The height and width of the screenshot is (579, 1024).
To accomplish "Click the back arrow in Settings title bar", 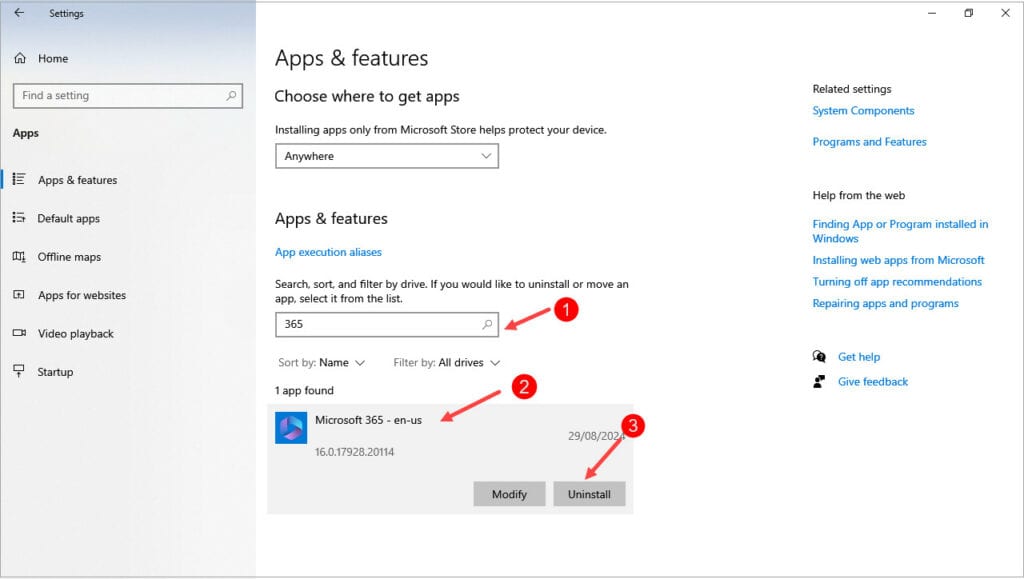I will point(19,13).
